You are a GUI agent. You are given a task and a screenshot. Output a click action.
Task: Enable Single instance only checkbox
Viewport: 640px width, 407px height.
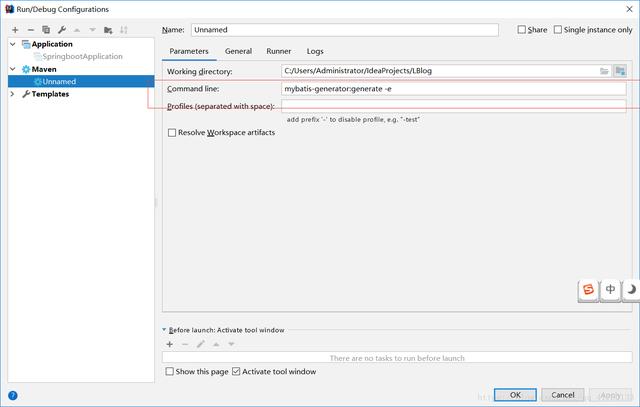tap(558, 29)
